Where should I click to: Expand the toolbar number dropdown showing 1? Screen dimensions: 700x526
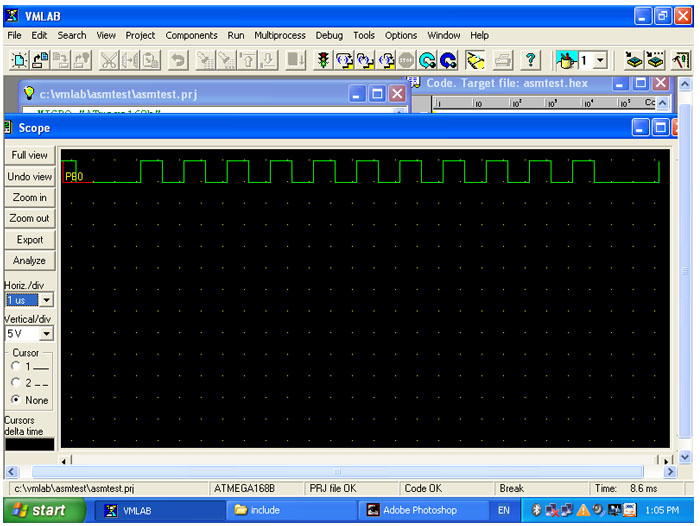599,61
